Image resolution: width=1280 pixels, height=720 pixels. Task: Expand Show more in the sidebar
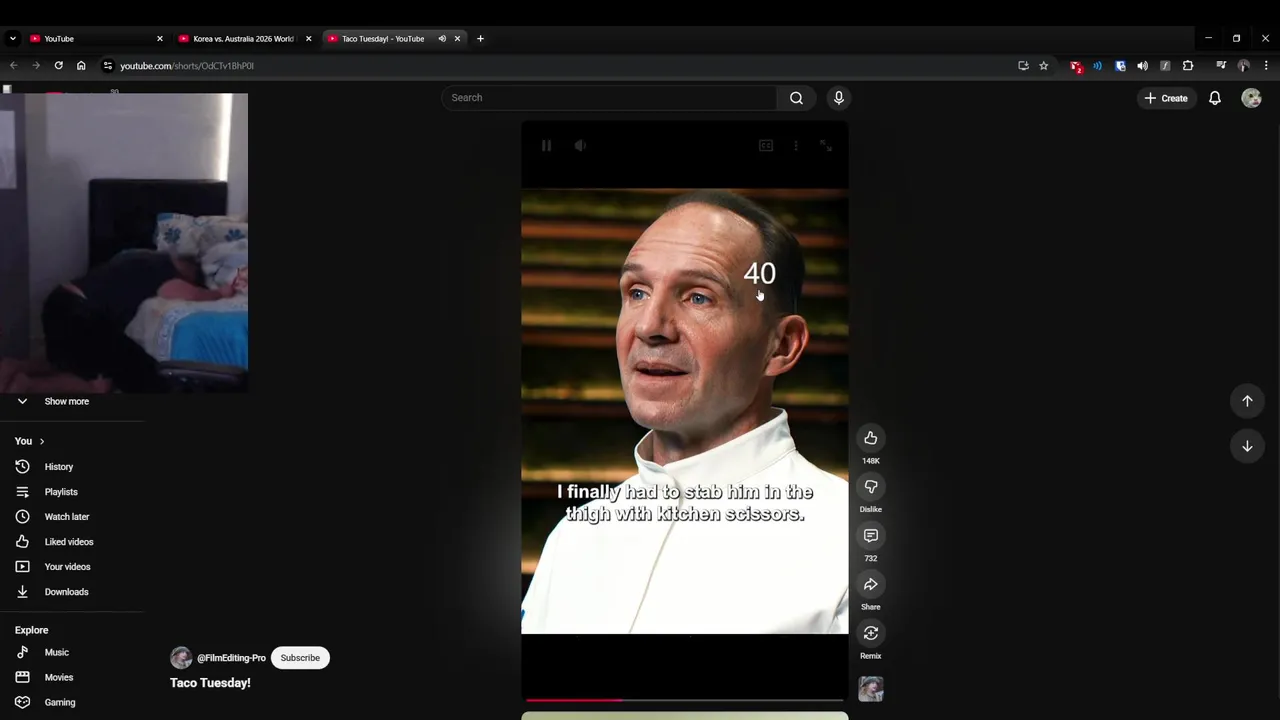(66, 401)
